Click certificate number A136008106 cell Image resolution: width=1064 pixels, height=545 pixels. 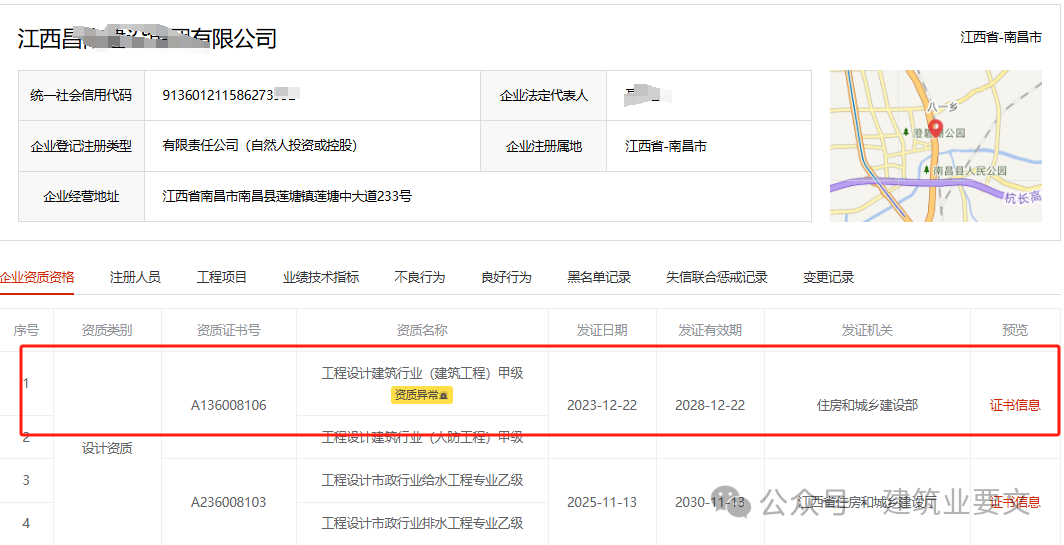[x=229, y=405]
